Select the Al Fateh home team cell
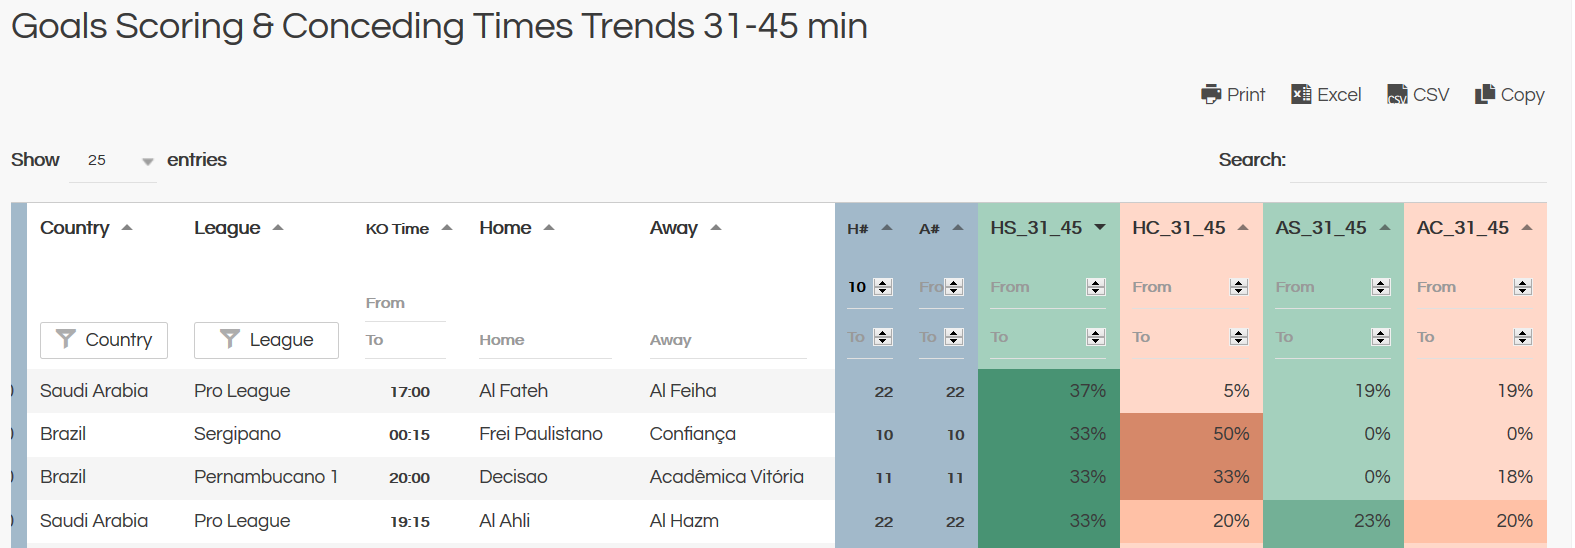This screenshot has width=1575, height=548. pyautogui.click(x=513, y=391)
